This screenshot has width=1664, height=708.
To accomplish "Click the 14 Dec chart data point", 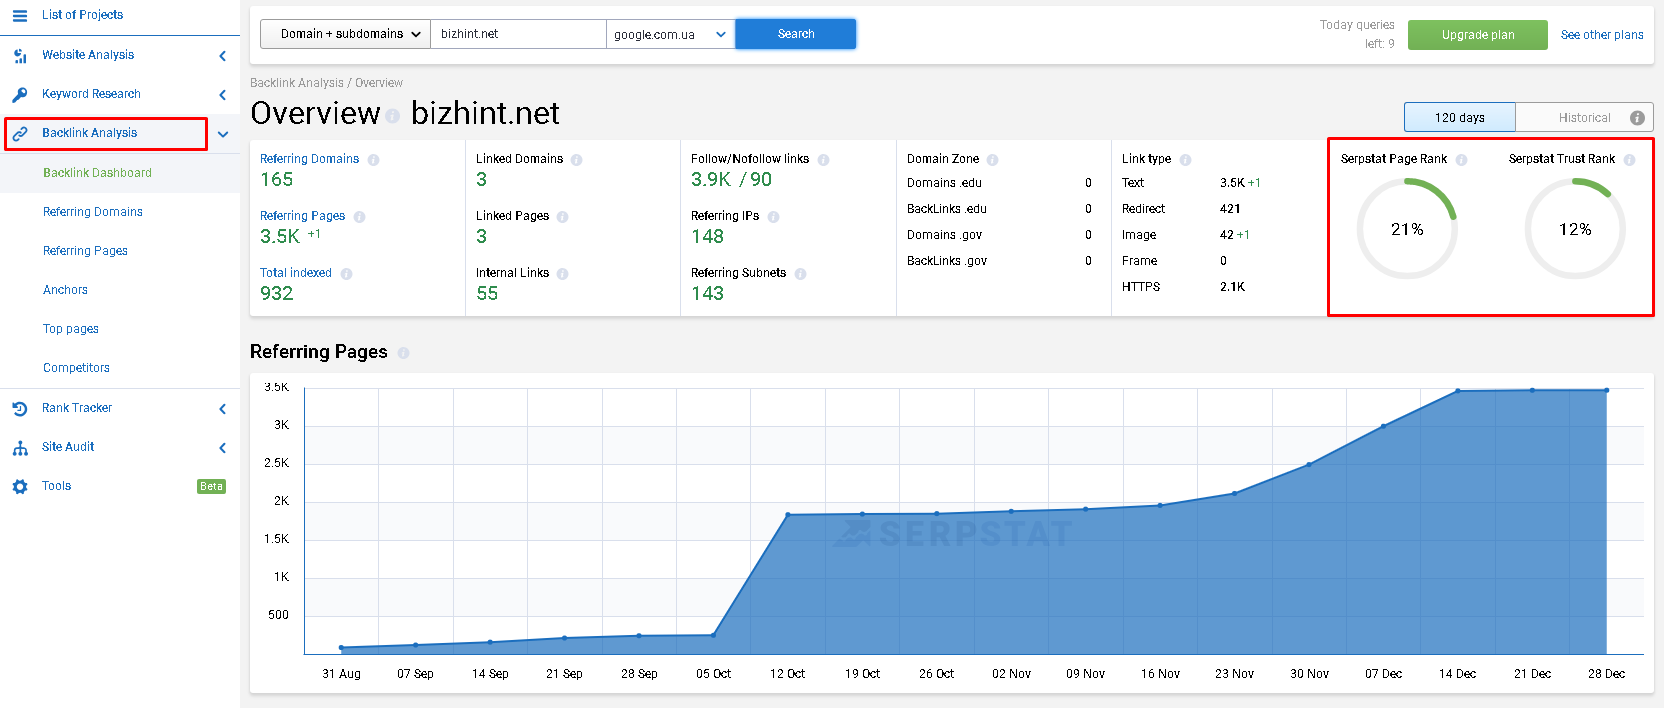I will coord(1458,391).
